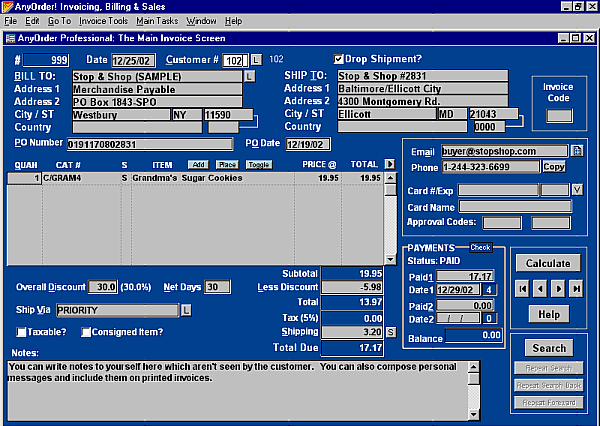Open the Invoice Tools menu
600x426 pixels.
[x=103, y=21]
